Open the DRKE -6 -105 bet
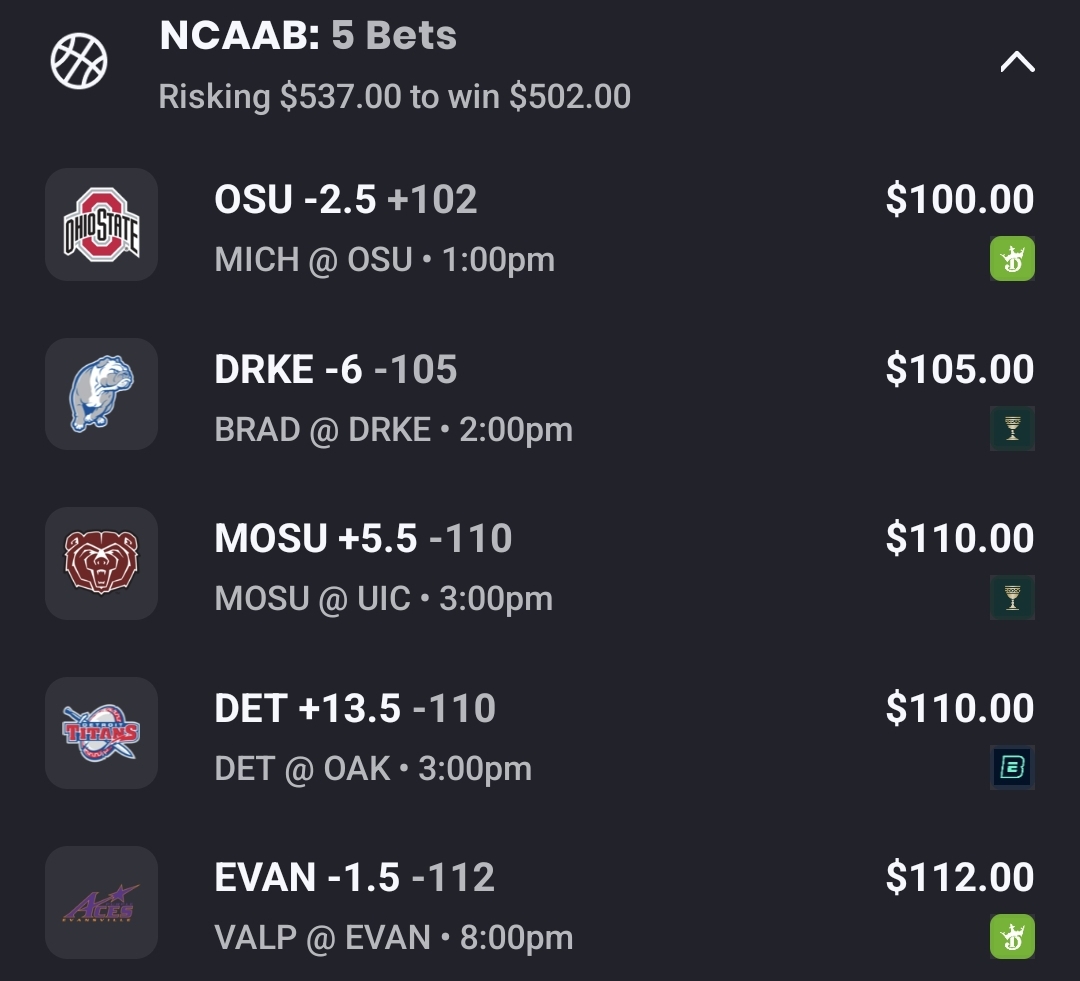Image resolution: width=1080 pixels, height=981 pixels. coord(335,370)
